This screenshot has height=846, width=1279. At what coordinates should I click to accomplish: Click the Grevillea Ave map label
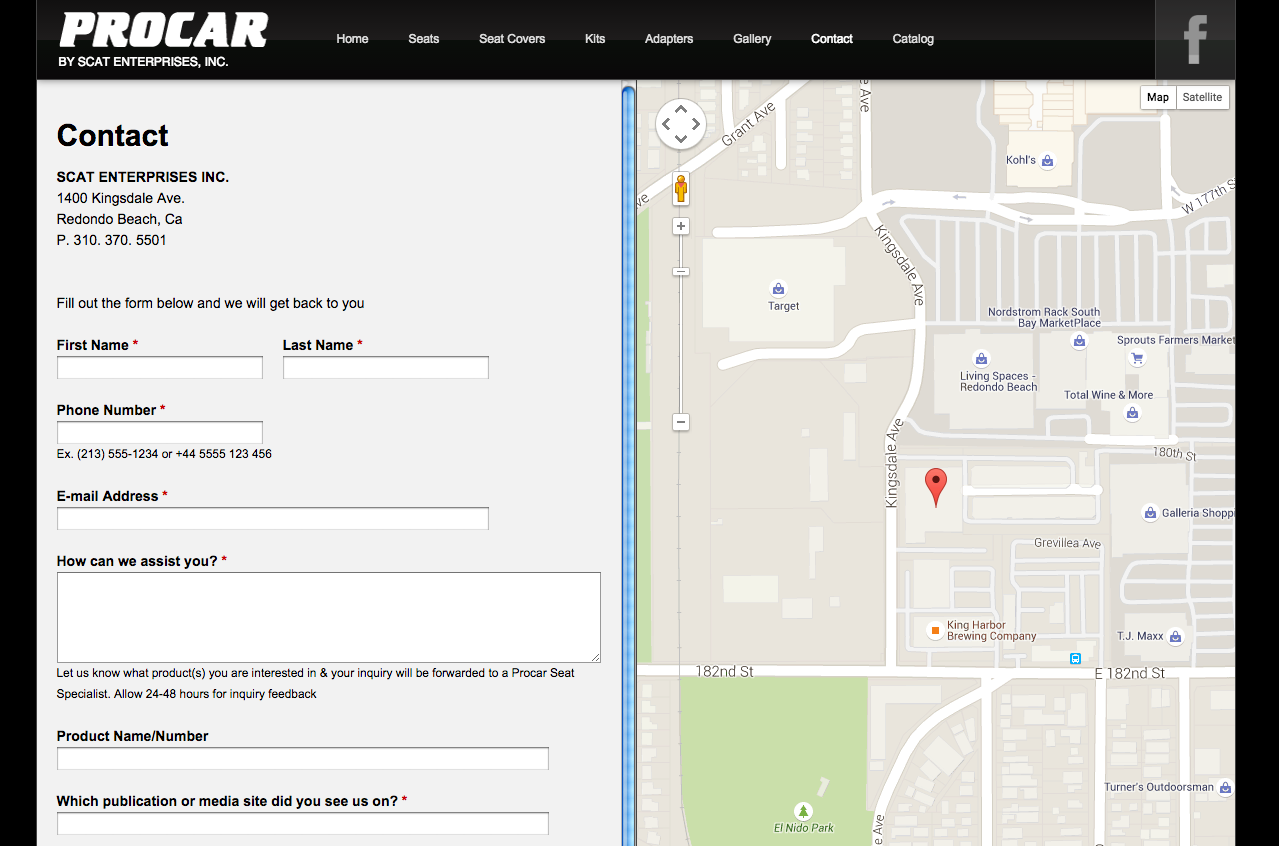click(1067, 543)
